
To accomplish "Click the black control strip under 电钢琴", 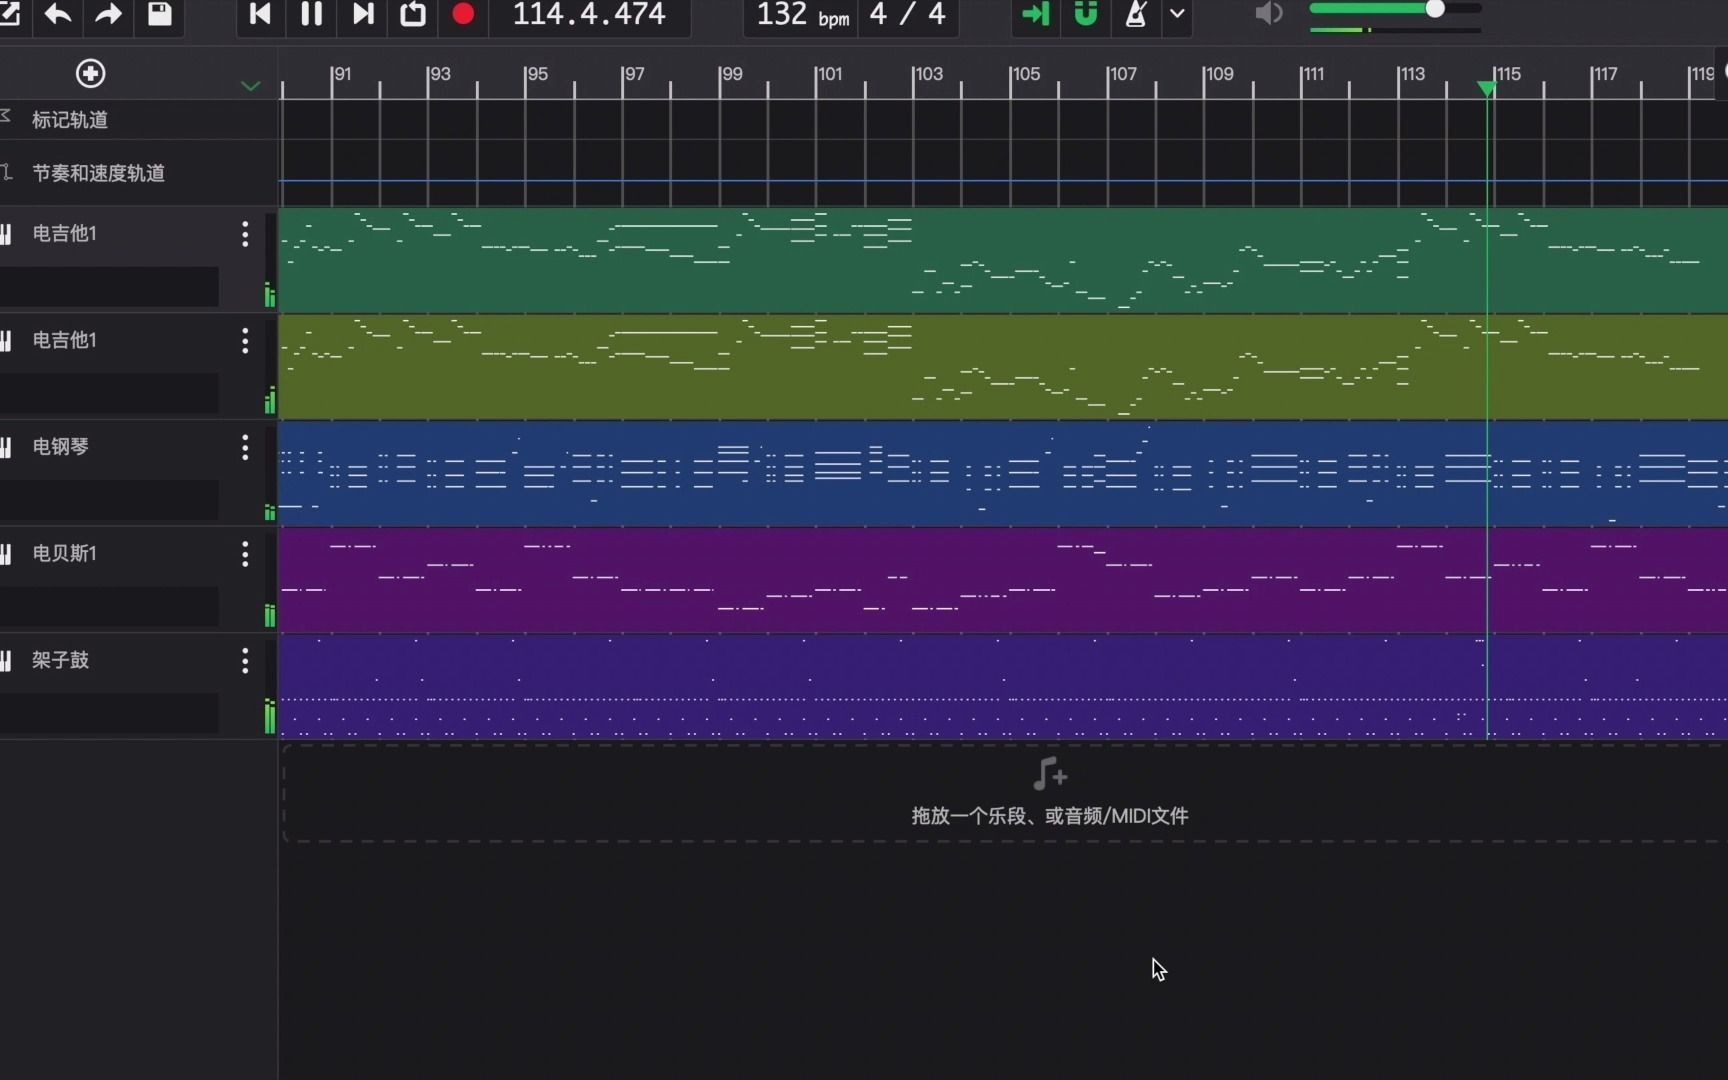I will [109, 500].
